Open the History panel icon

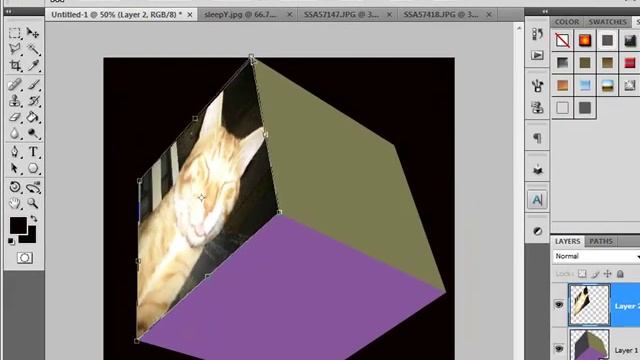click(x=537, y=34)
